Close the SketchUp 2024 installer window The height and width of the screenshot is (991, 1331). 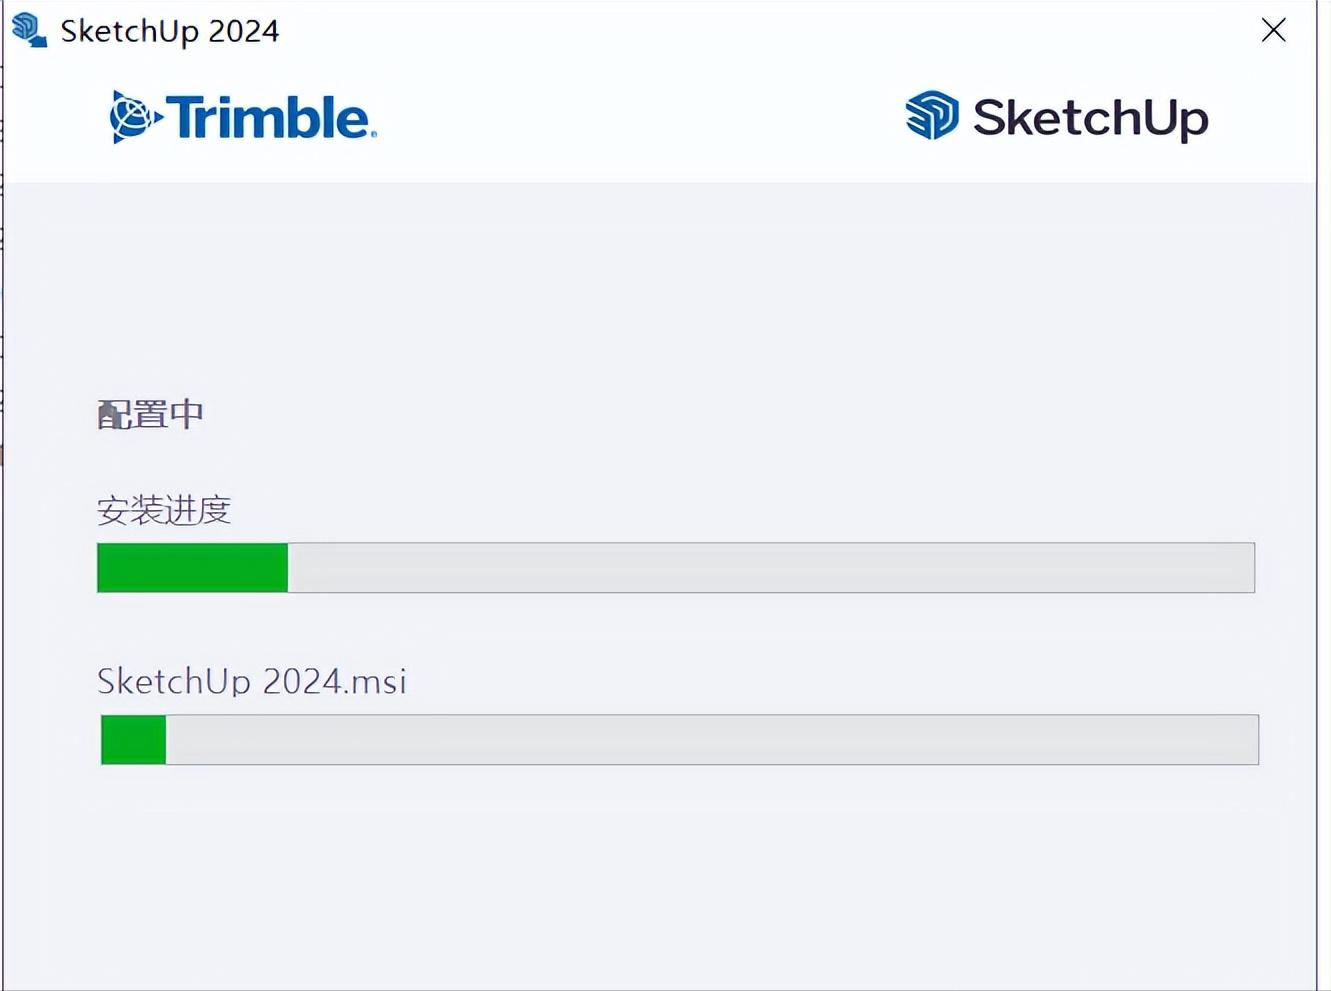pos(1273,30)
